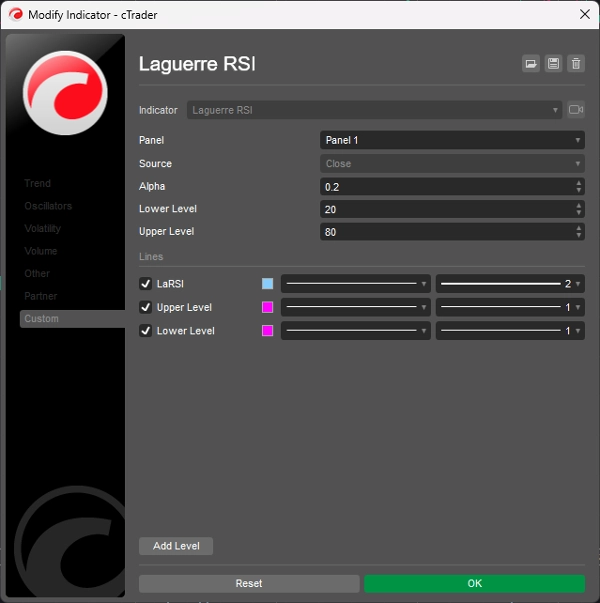Click the trash delete icon
Image resolution: width=600 pixels, height=603 pixels.
(x=575, y=64)
